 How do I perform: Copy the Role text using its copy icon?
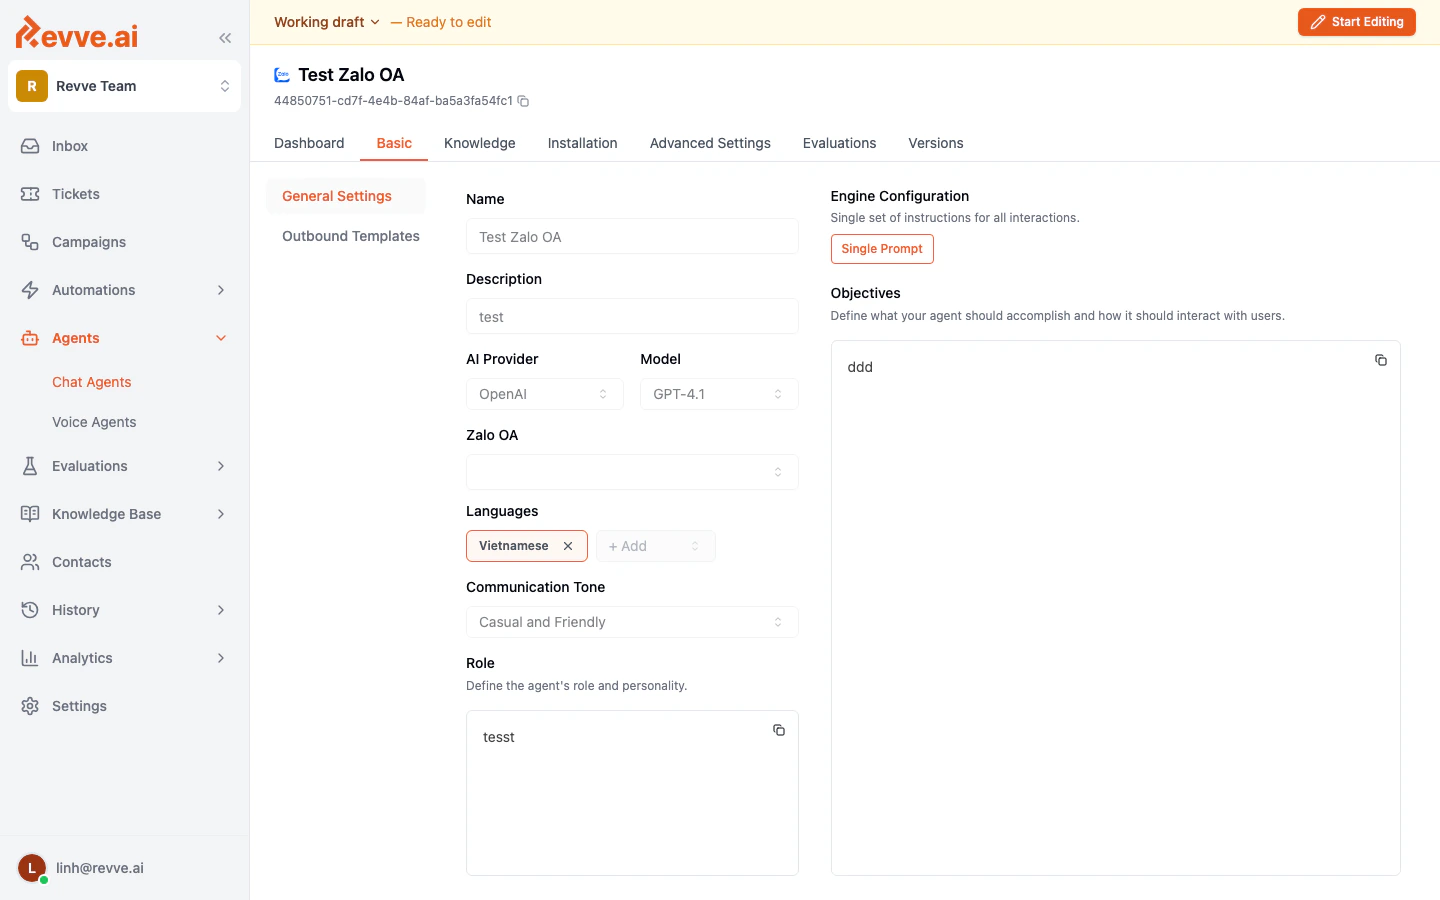779,730
